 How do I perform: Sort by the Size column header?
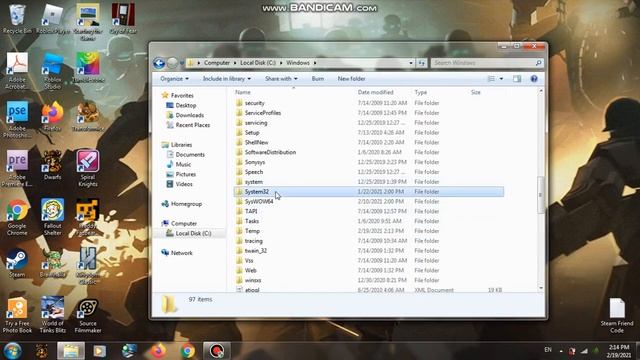pos(476,92)
